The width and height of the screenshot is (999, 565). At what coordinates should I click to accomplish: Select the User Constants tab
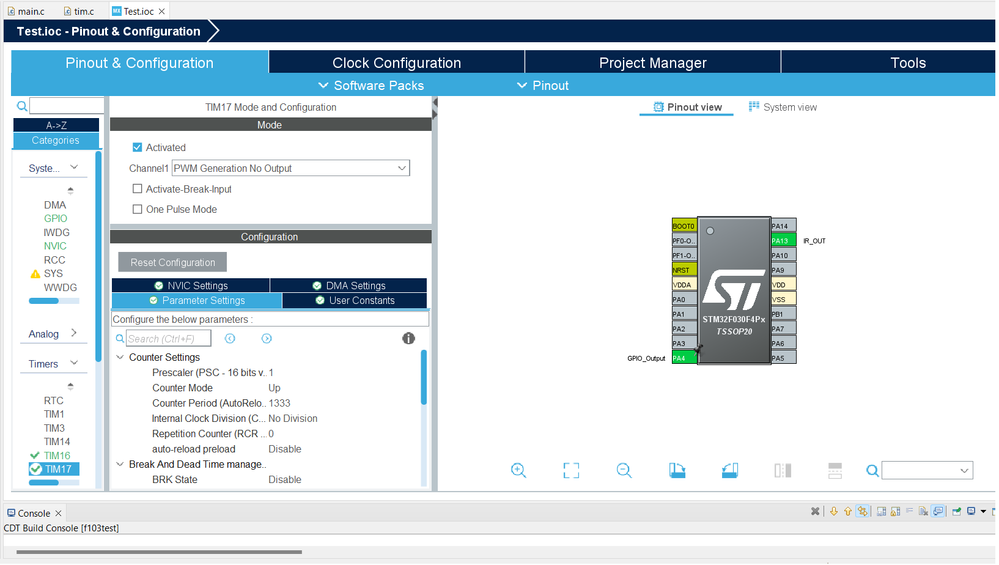click(354, 301)
